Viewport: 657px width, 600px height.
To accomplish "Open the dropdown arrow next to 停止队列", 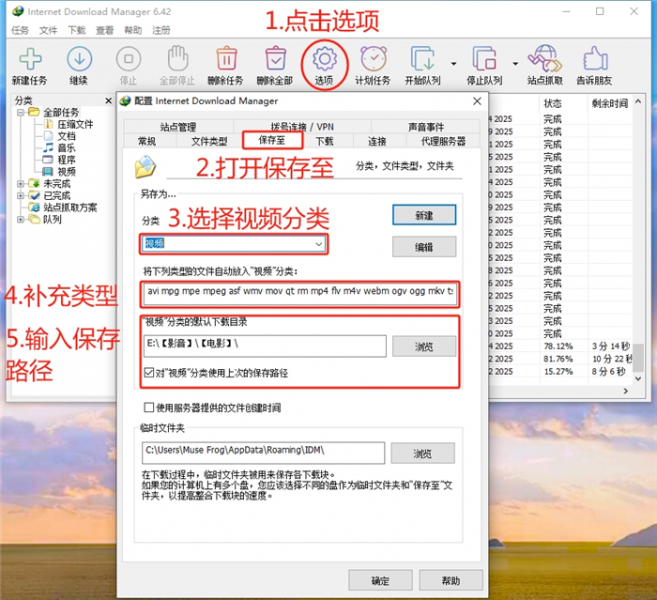I will (x=515, y=64).
